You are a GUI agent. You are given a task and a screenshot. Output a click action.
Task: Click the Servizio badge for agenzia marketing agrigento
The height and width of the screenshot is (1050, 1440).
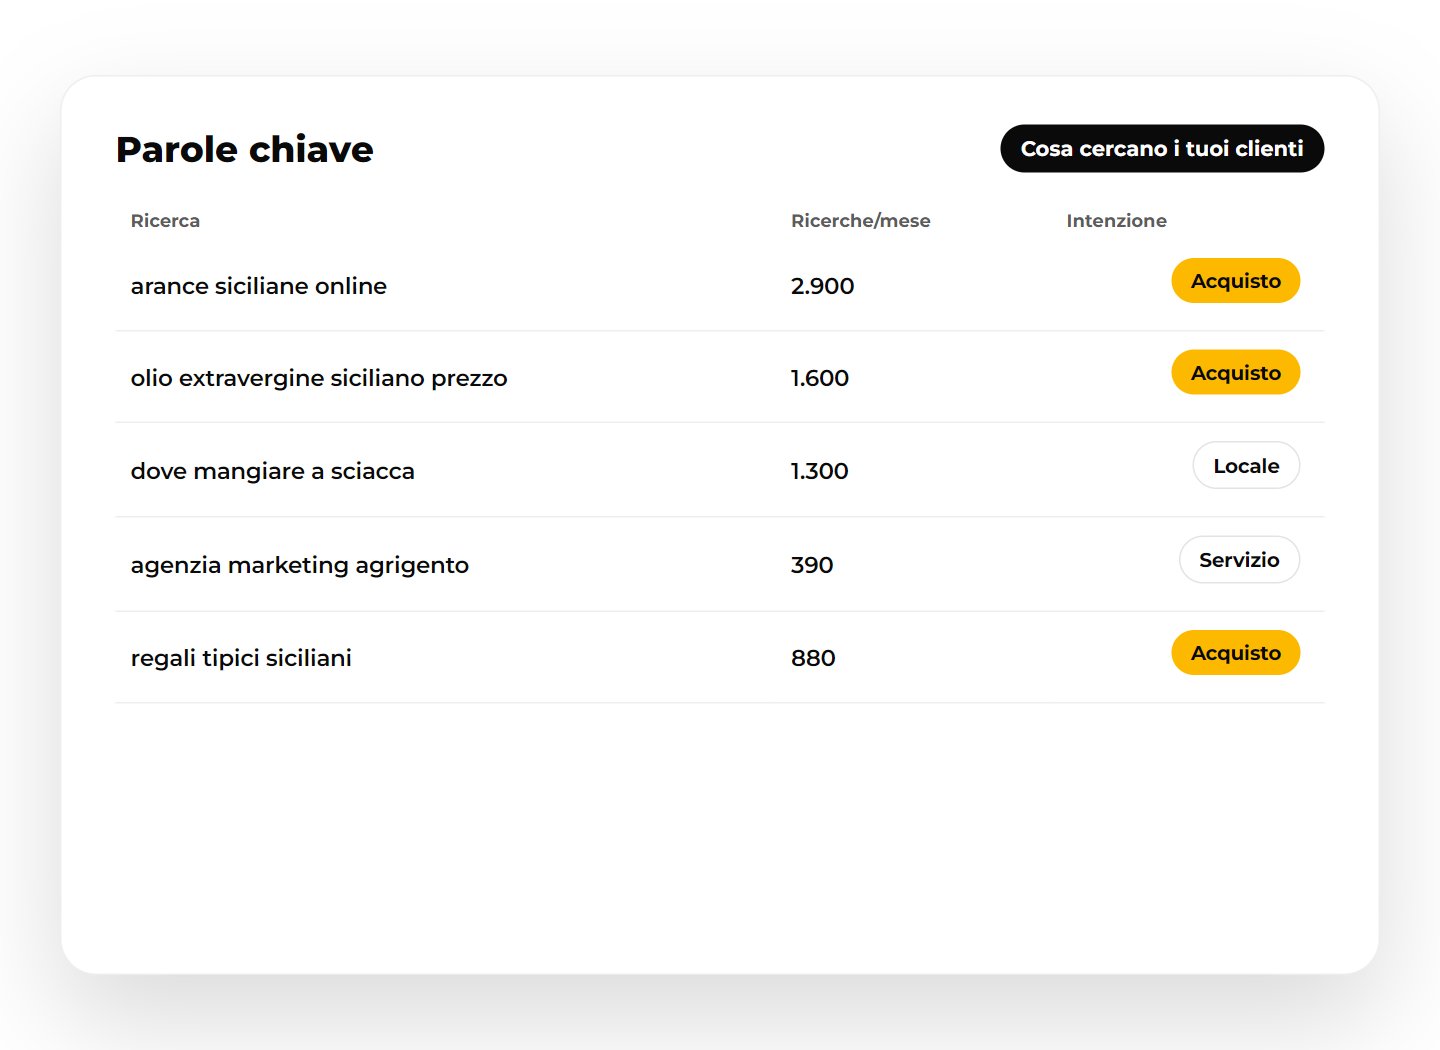coord(1240,559)
